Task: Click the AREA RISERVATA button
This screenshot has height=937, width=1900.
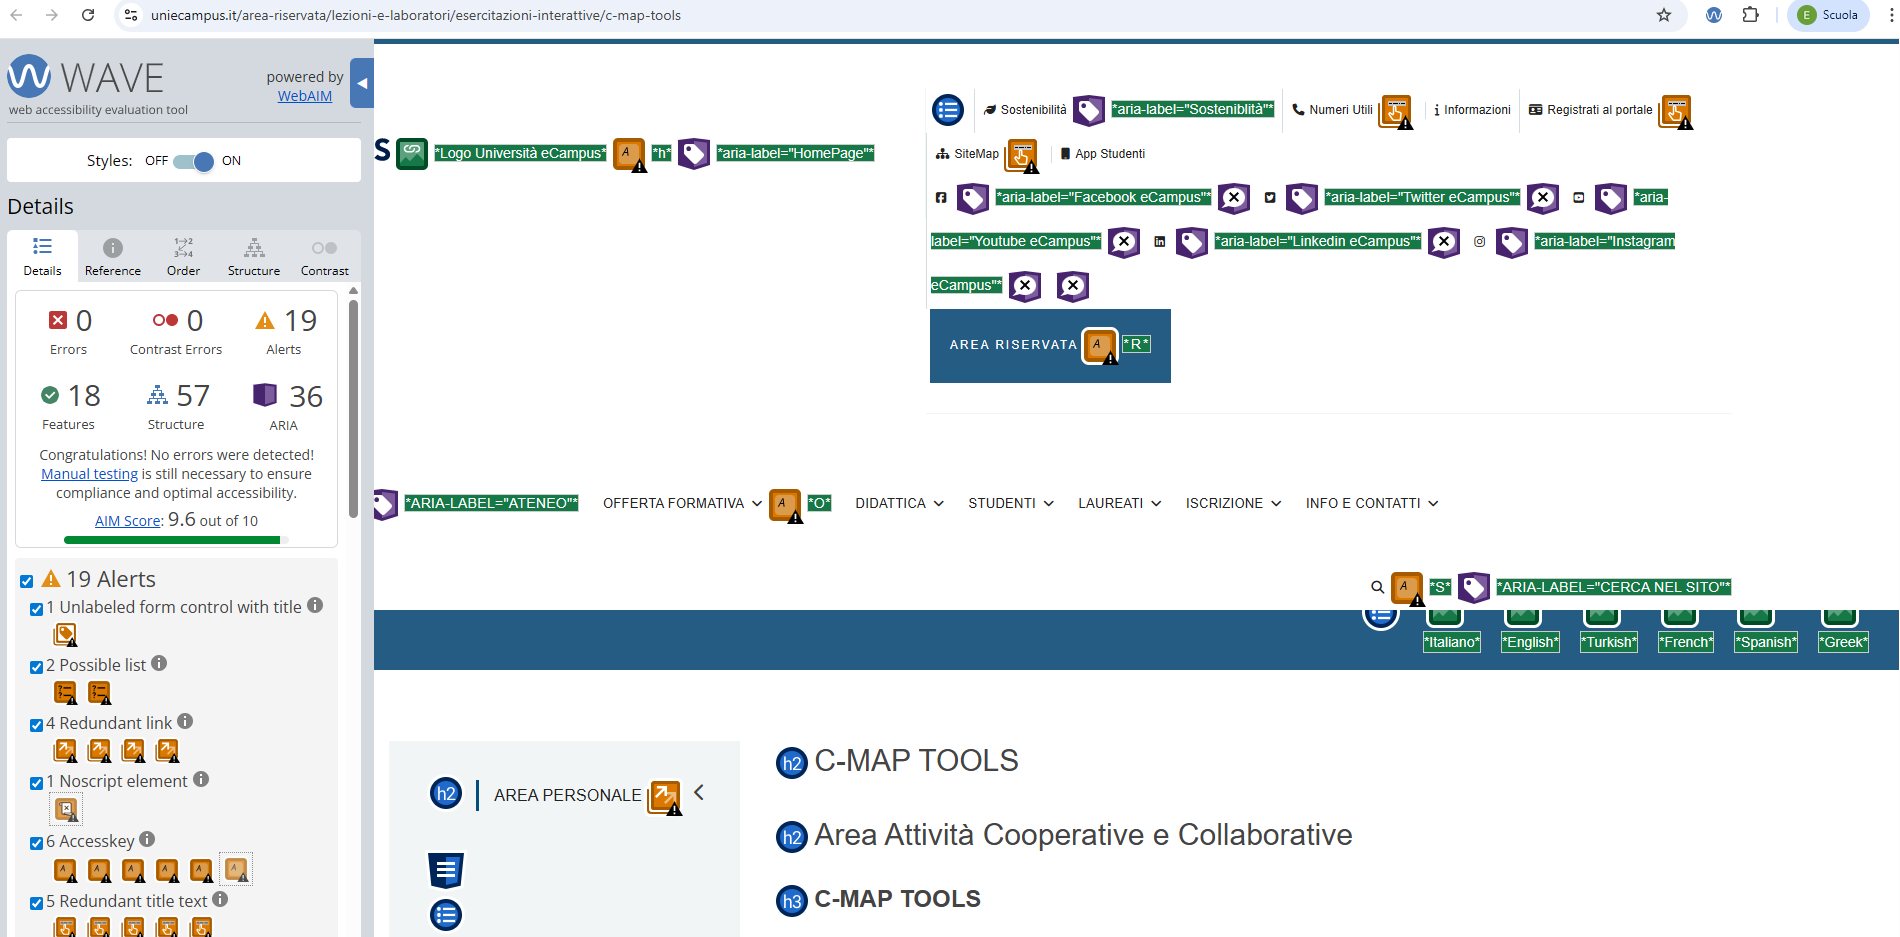Action: pyautogui.click(x=1050, y=346)
